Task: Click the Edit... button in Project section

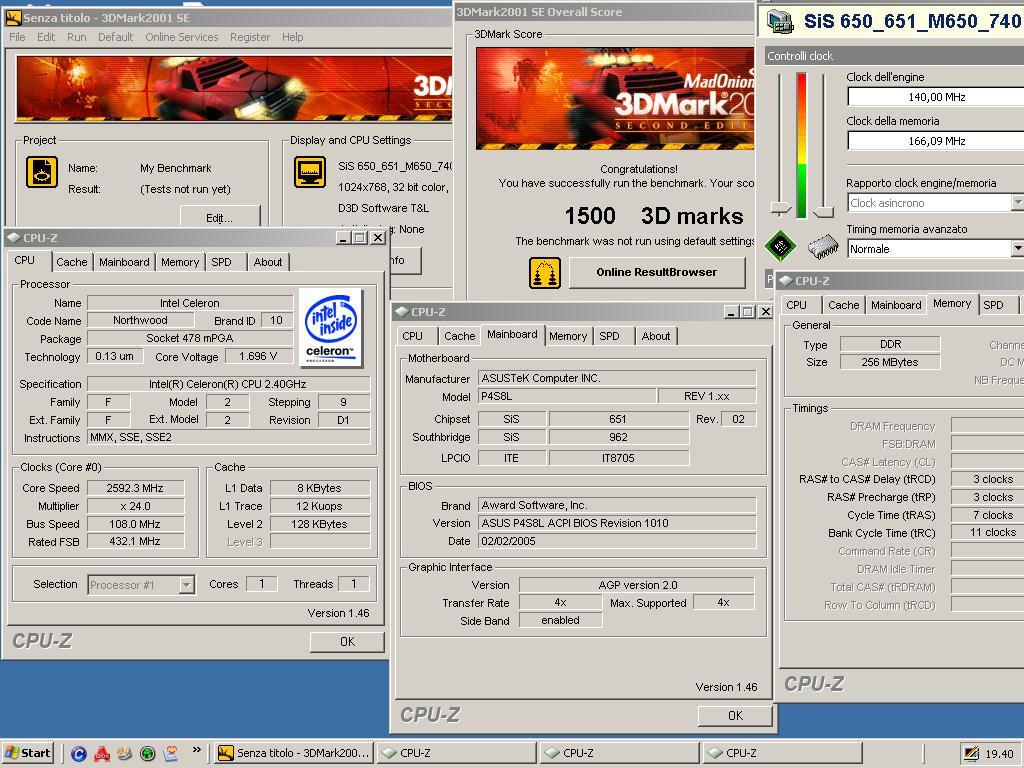Action: pyautogui.click(x=219, y=216)
